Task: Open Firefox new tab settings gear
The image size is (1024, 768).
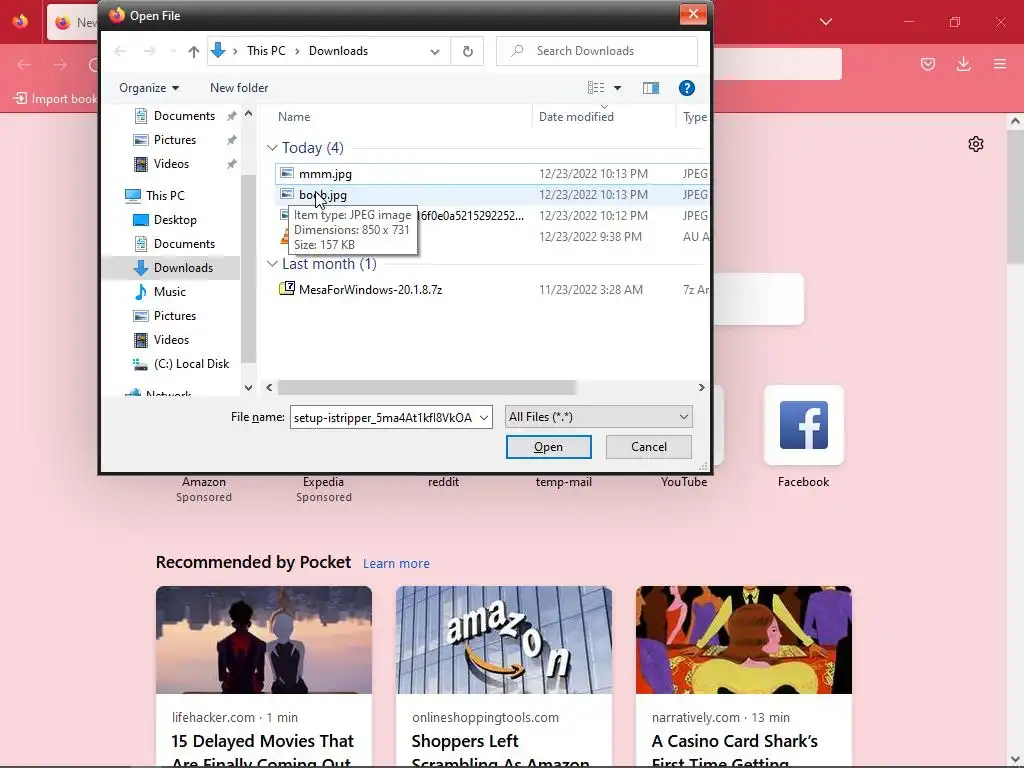Action: [976, 144]
